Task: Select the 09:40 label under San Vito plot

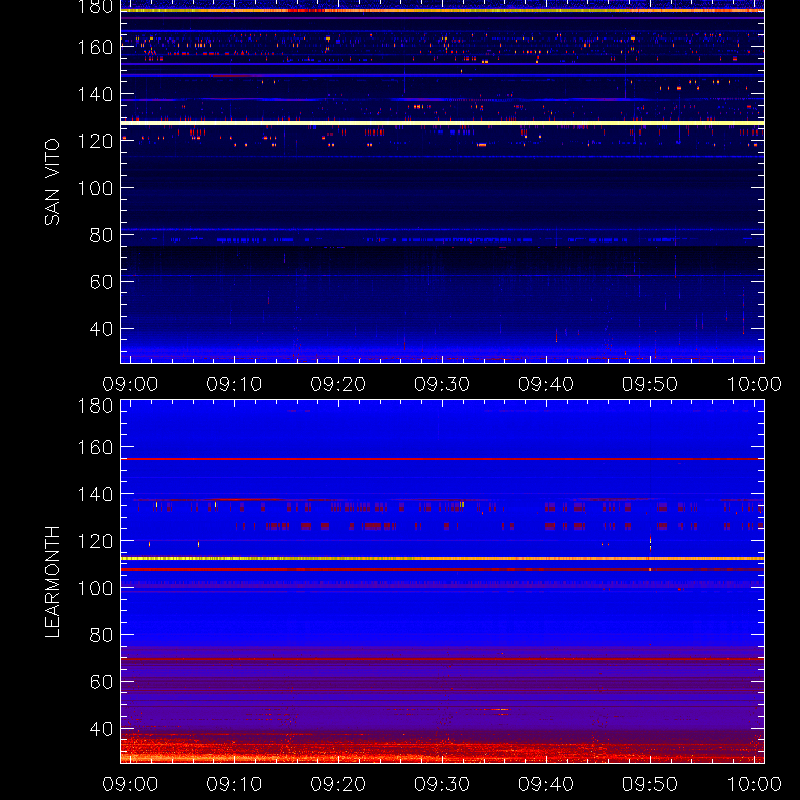Action: point(546,384)
